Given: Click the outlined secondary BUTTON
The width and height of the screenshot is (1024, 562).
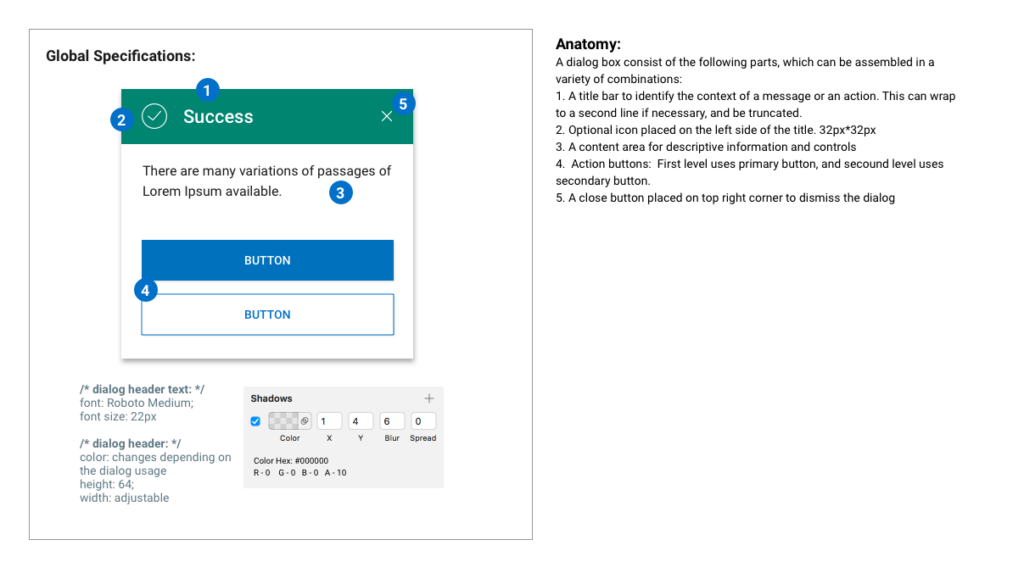Looking at the screenshot, I should tap(268, 315).
